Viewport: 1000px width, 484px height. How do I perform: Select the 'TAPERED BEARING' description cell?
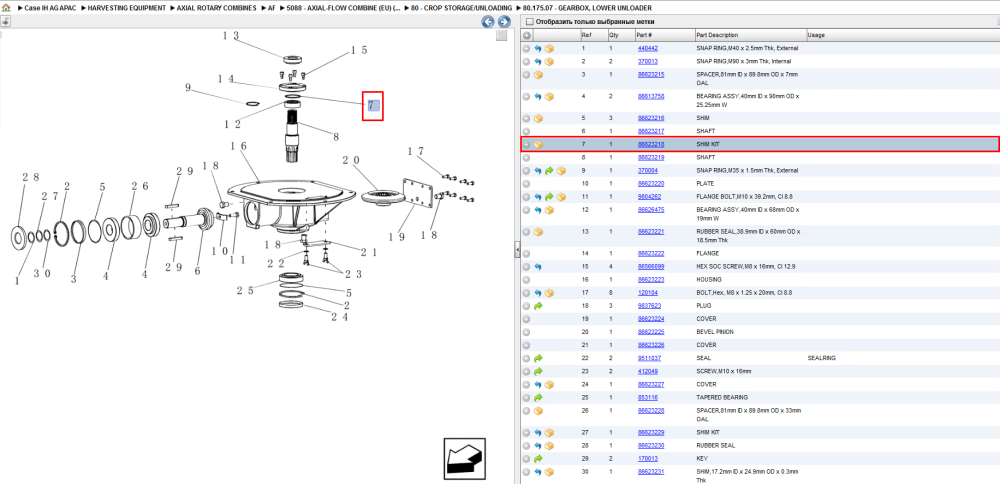pos(720,397)
